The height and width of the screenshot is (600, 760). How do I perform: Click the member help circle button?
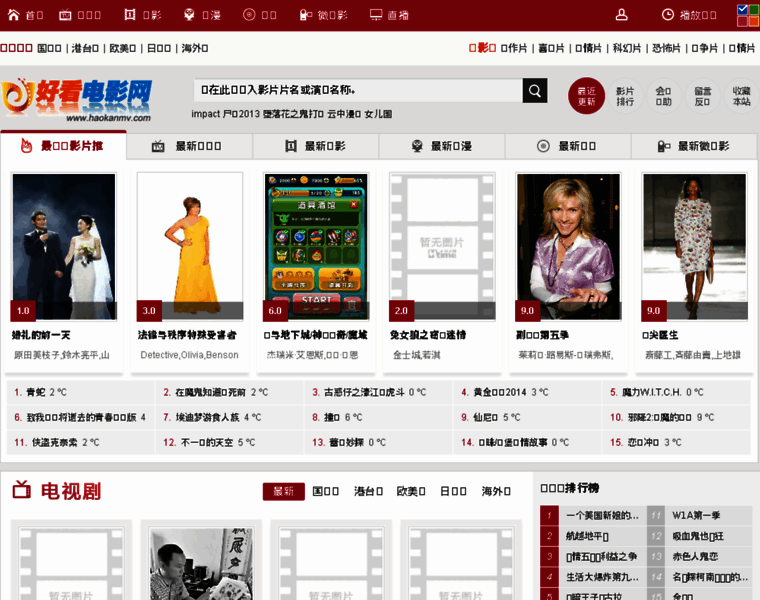664,96
